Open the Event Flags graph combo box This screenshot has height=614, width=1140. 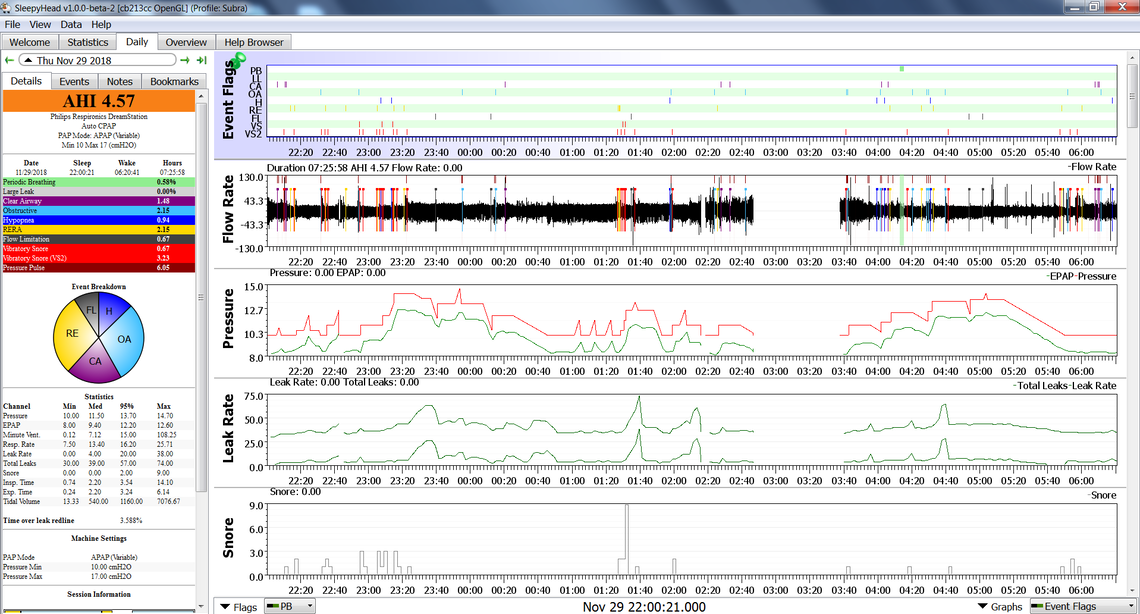[1083, 606]
